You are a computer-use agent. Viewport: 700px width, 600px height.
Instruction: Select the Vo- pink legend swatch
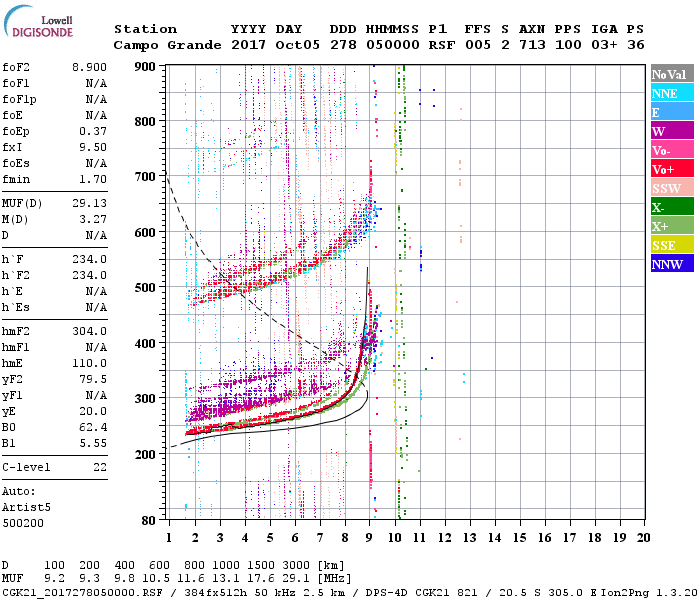click(672, 150)
